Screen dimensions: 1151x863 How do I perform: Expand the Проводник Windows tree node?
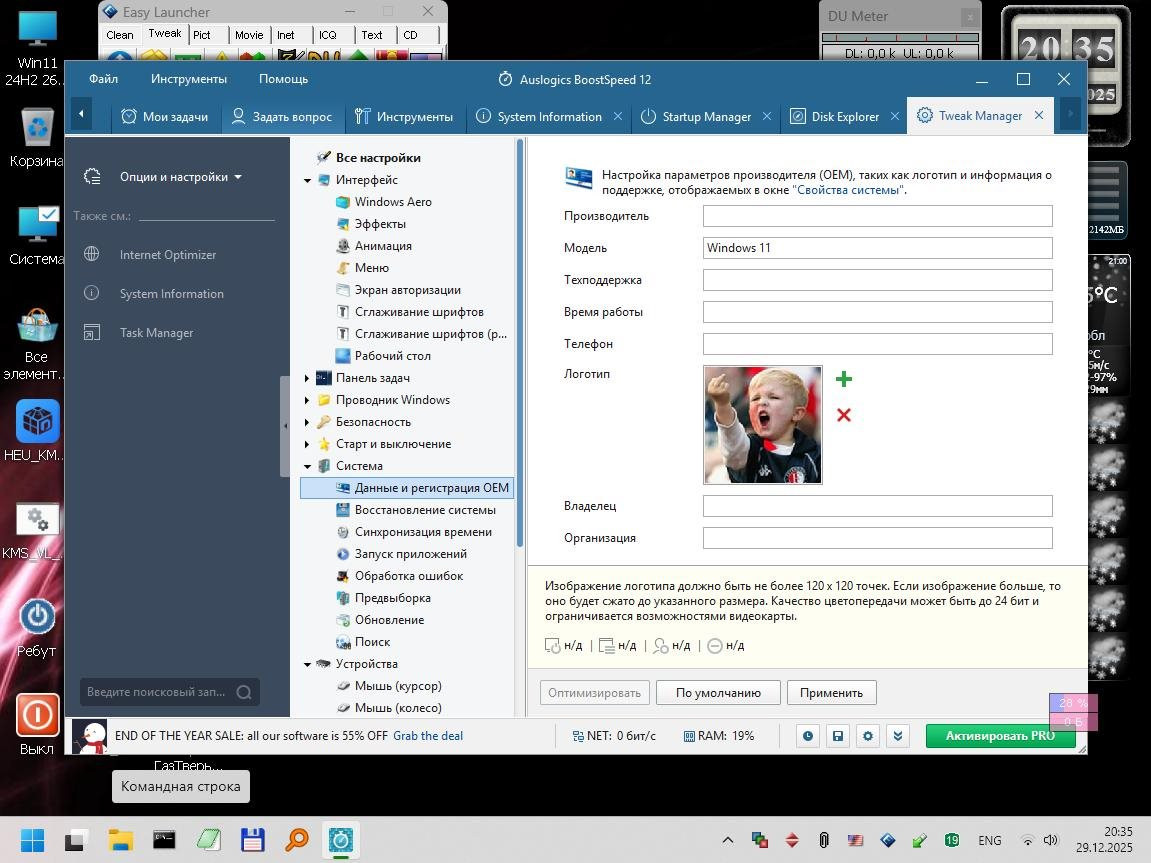[x=308, y=400]
